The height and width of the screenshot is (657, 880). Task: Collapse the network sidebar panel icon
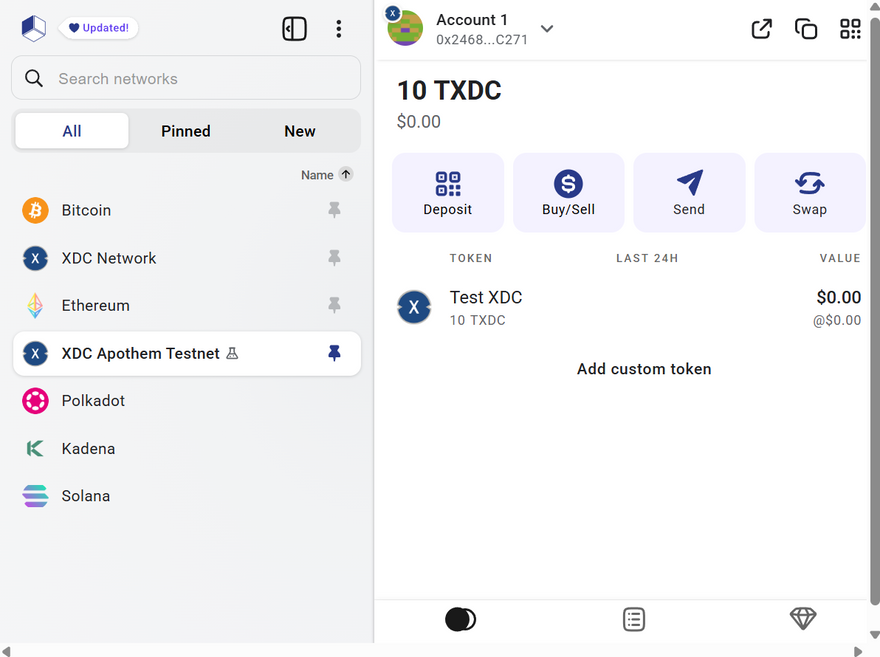point(294,29)
